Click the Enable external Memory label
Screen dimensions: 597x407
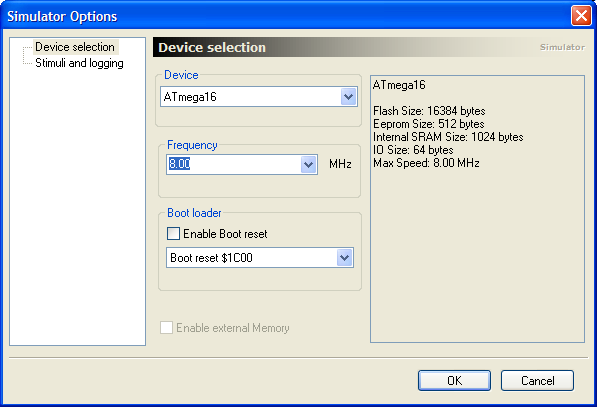(x=233, y=328)
